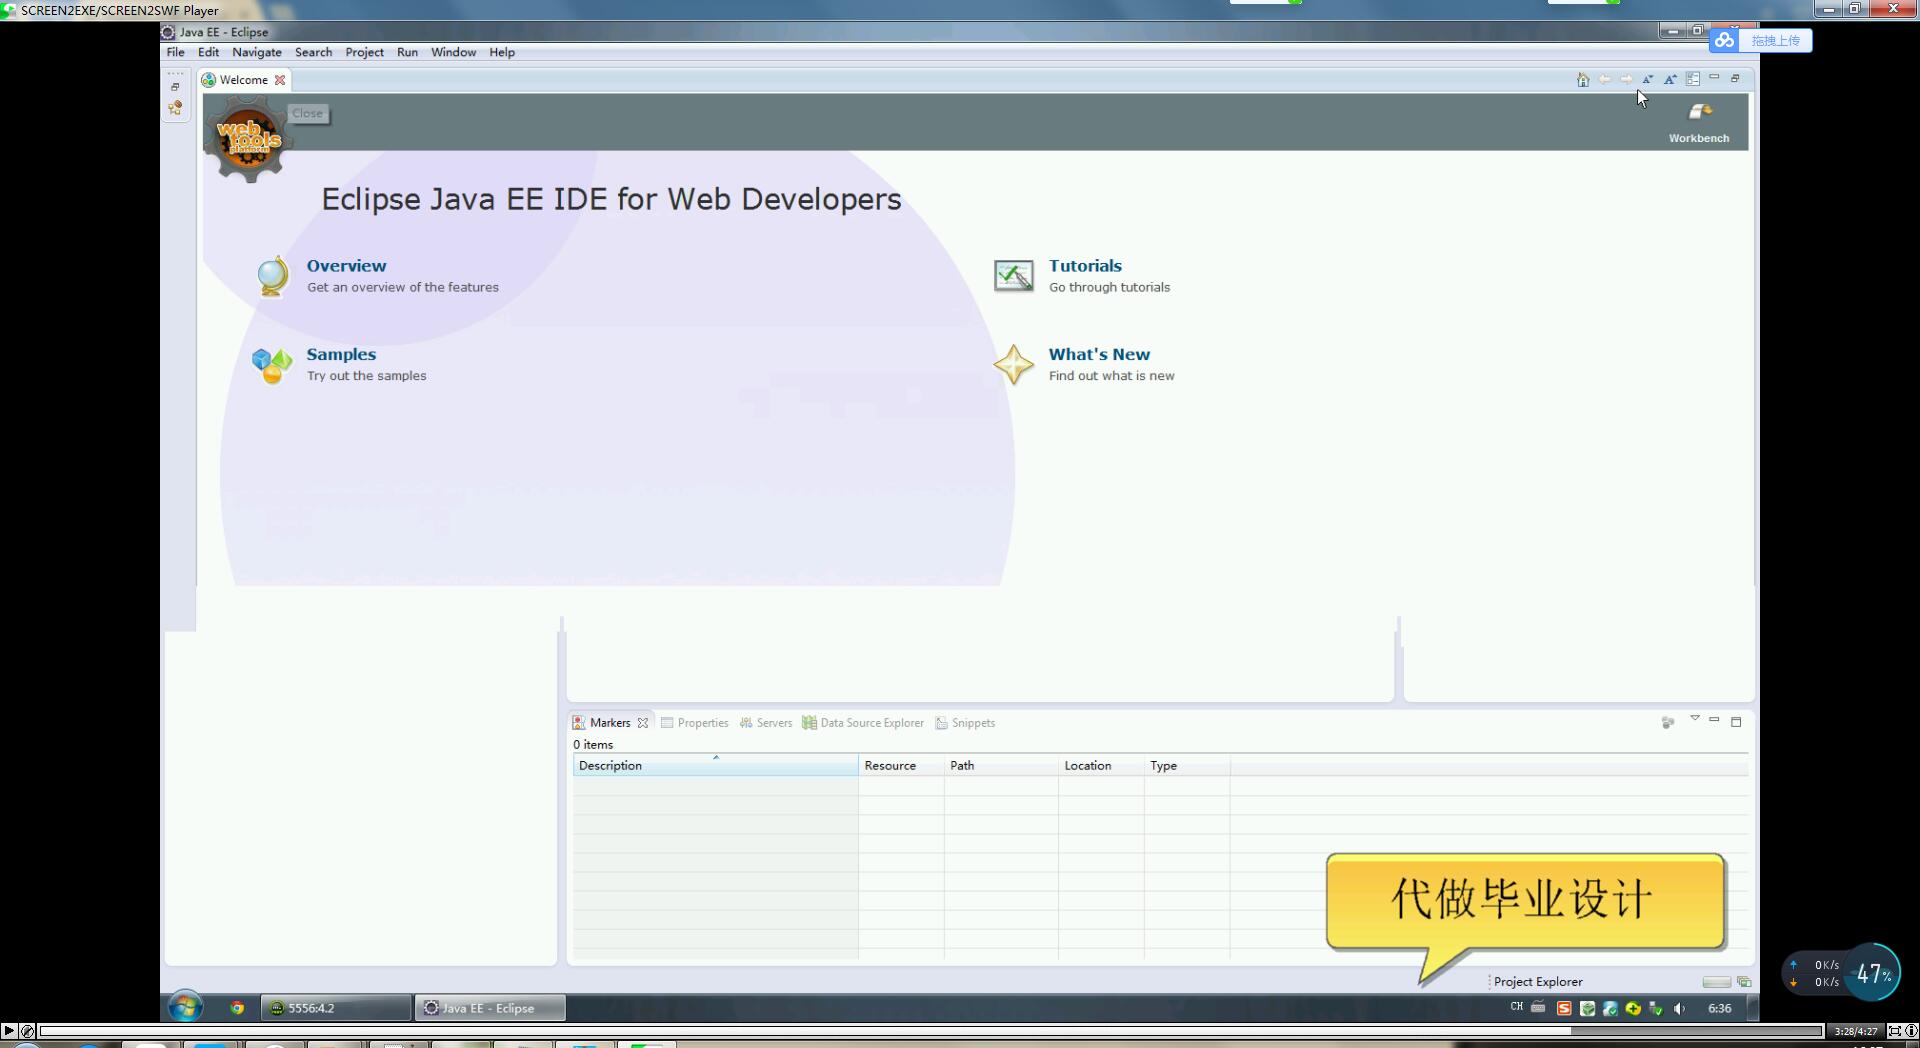Image resolution: width=1920 pixels, height=1048 pixels.
Task: Click the volume speaker tray icon
Action: [1679, 1008]
